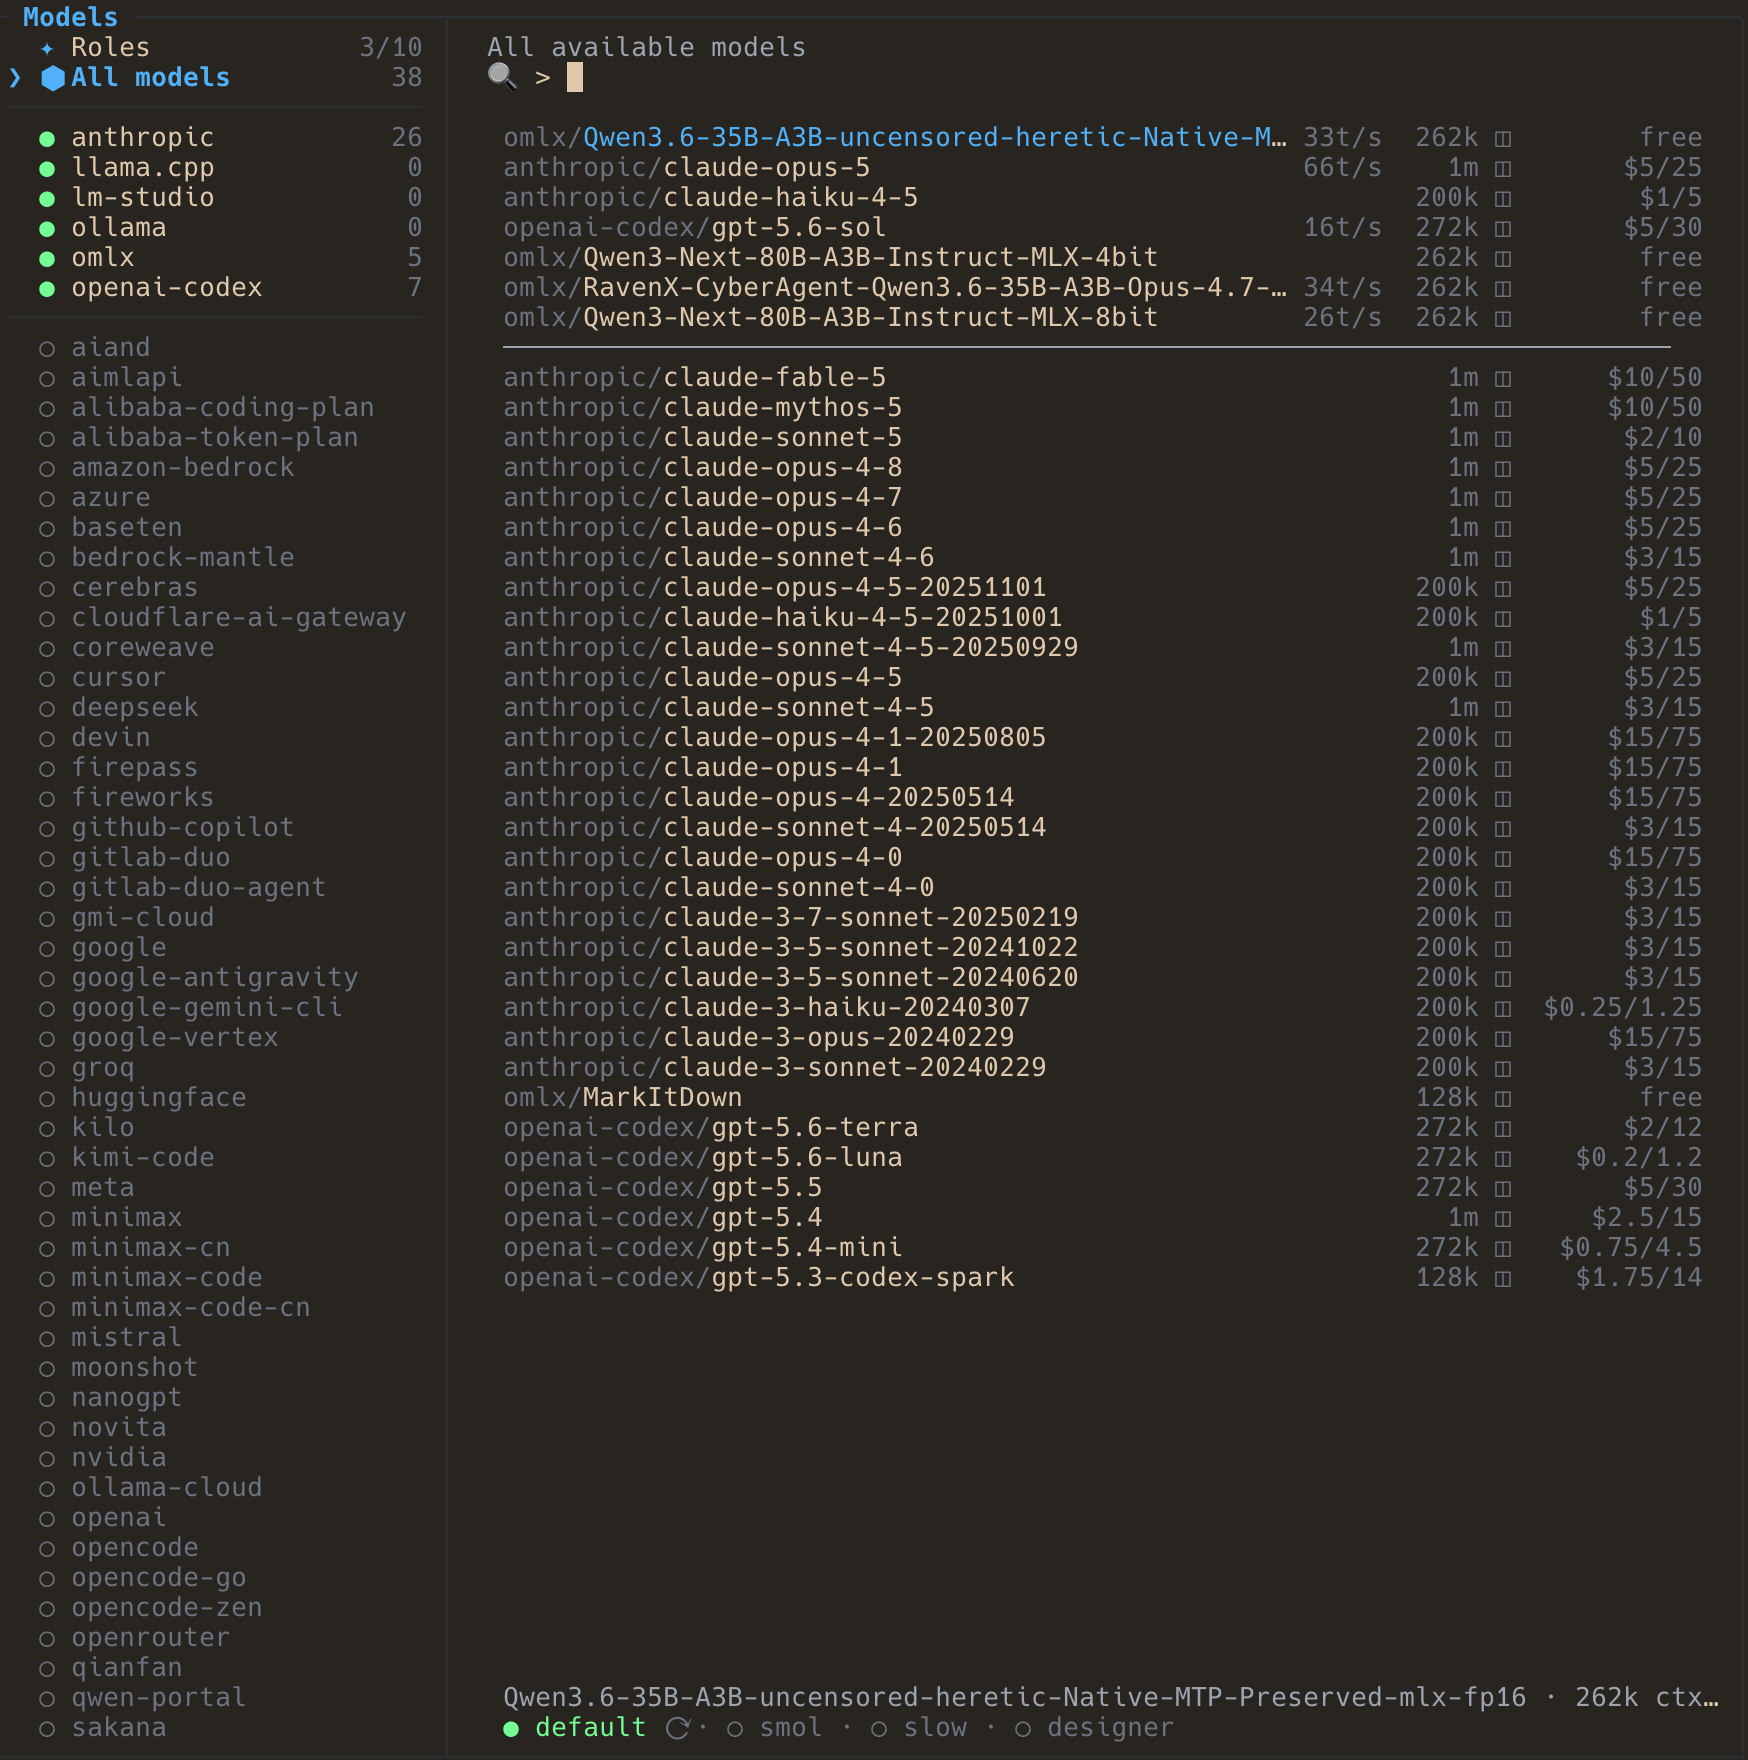Screen dimensions: 1748x1760
Task: Open the Roles section in the sidebar
Action: (231, 47)
